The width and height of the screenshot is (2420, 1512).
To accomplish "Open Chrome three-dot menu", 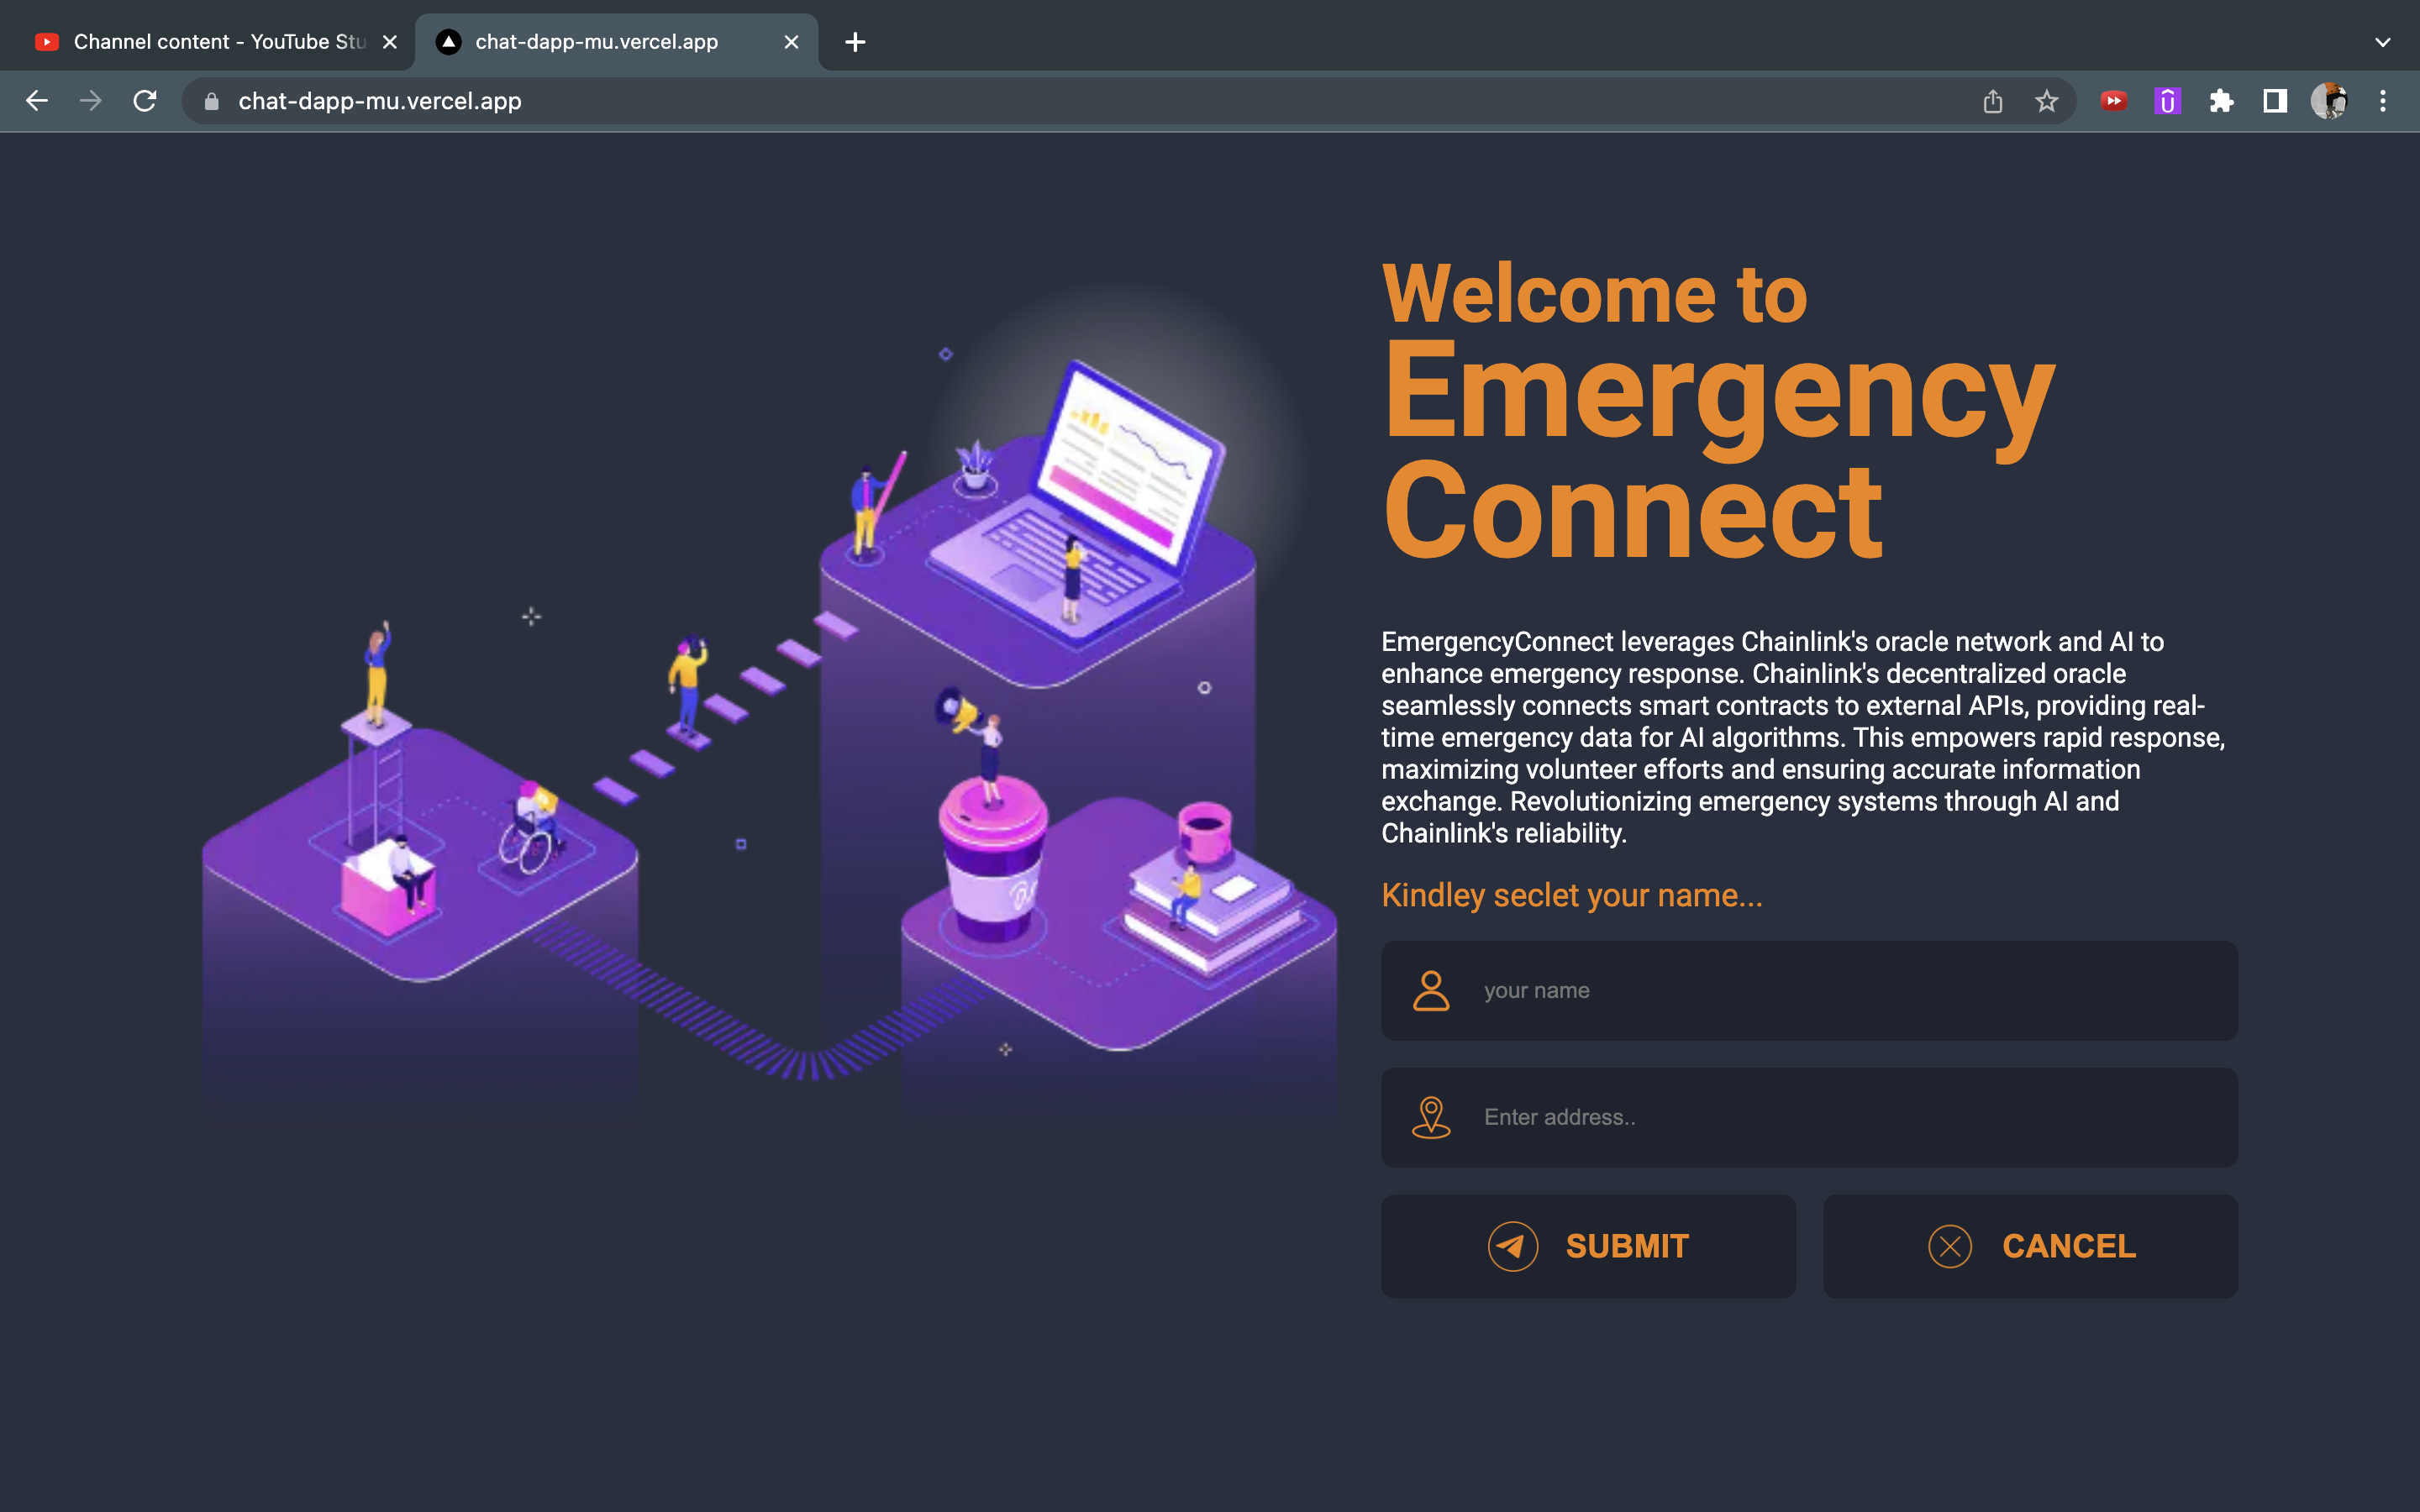I will coord(2383,101).
